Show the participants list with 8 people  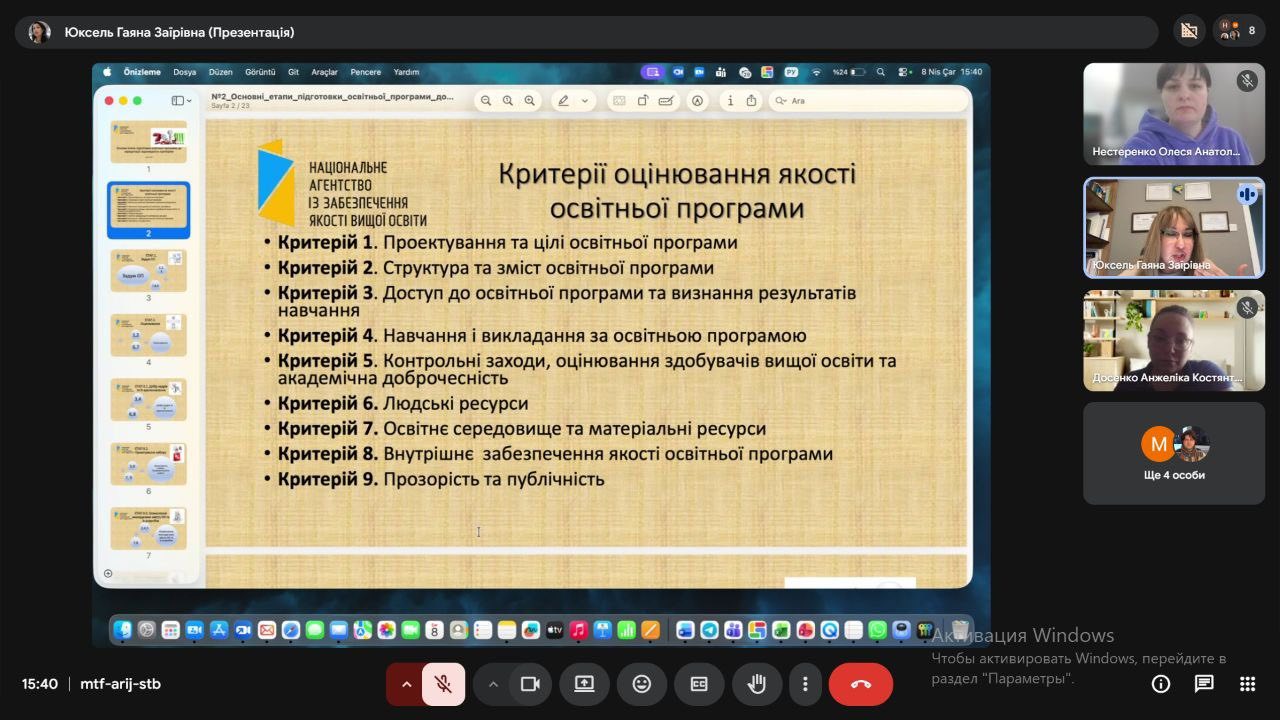1239,31
